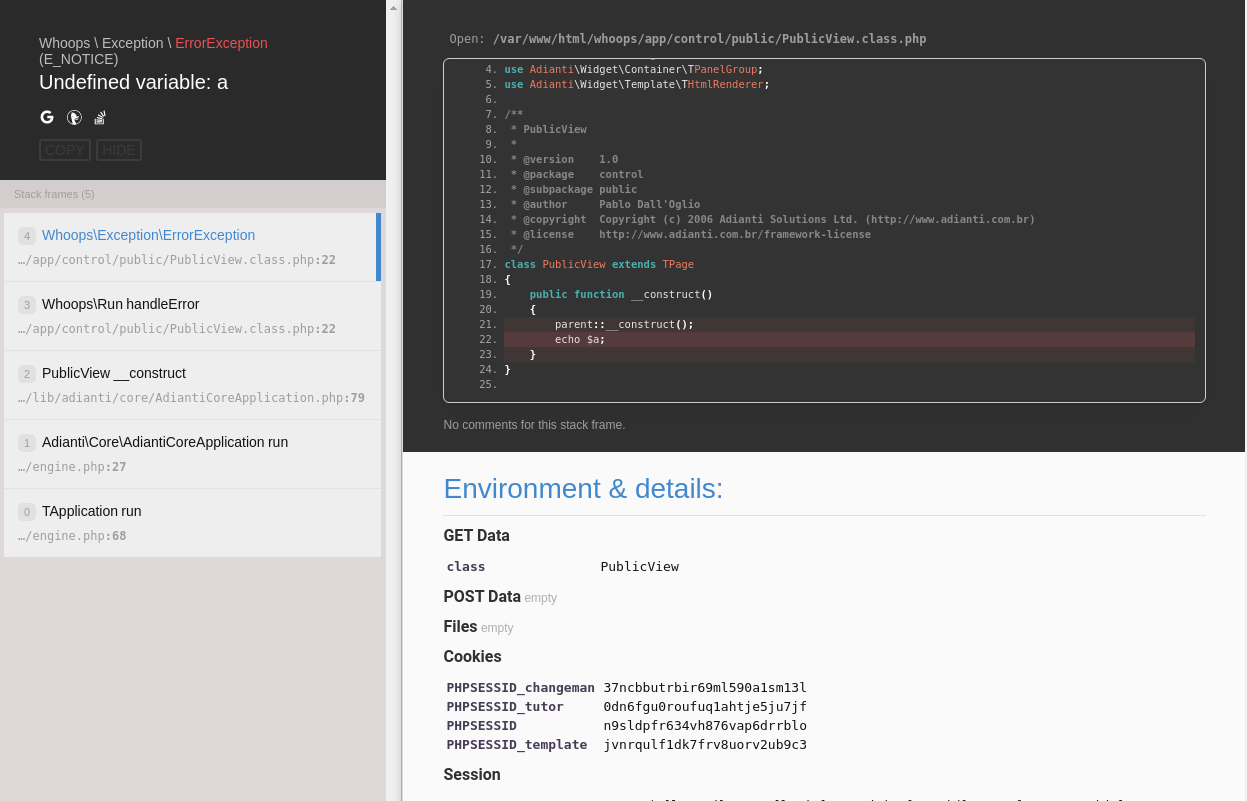This screenshot has height=801, width=1247.
Task: Click the 'Files' section heading
Action: coord(460,627)
